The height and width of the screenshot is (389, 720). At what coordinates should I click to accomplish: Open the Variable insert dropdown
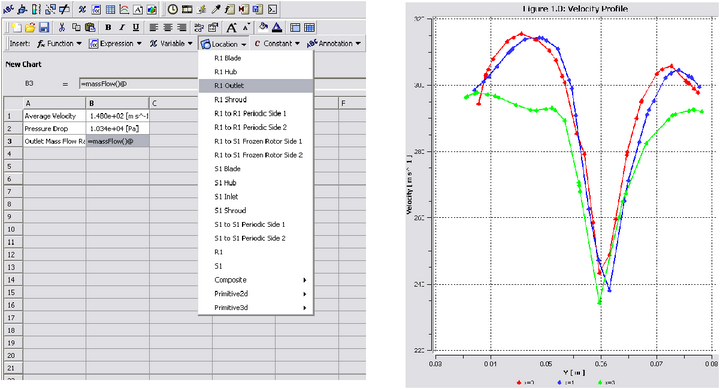(x=171, y=44)
